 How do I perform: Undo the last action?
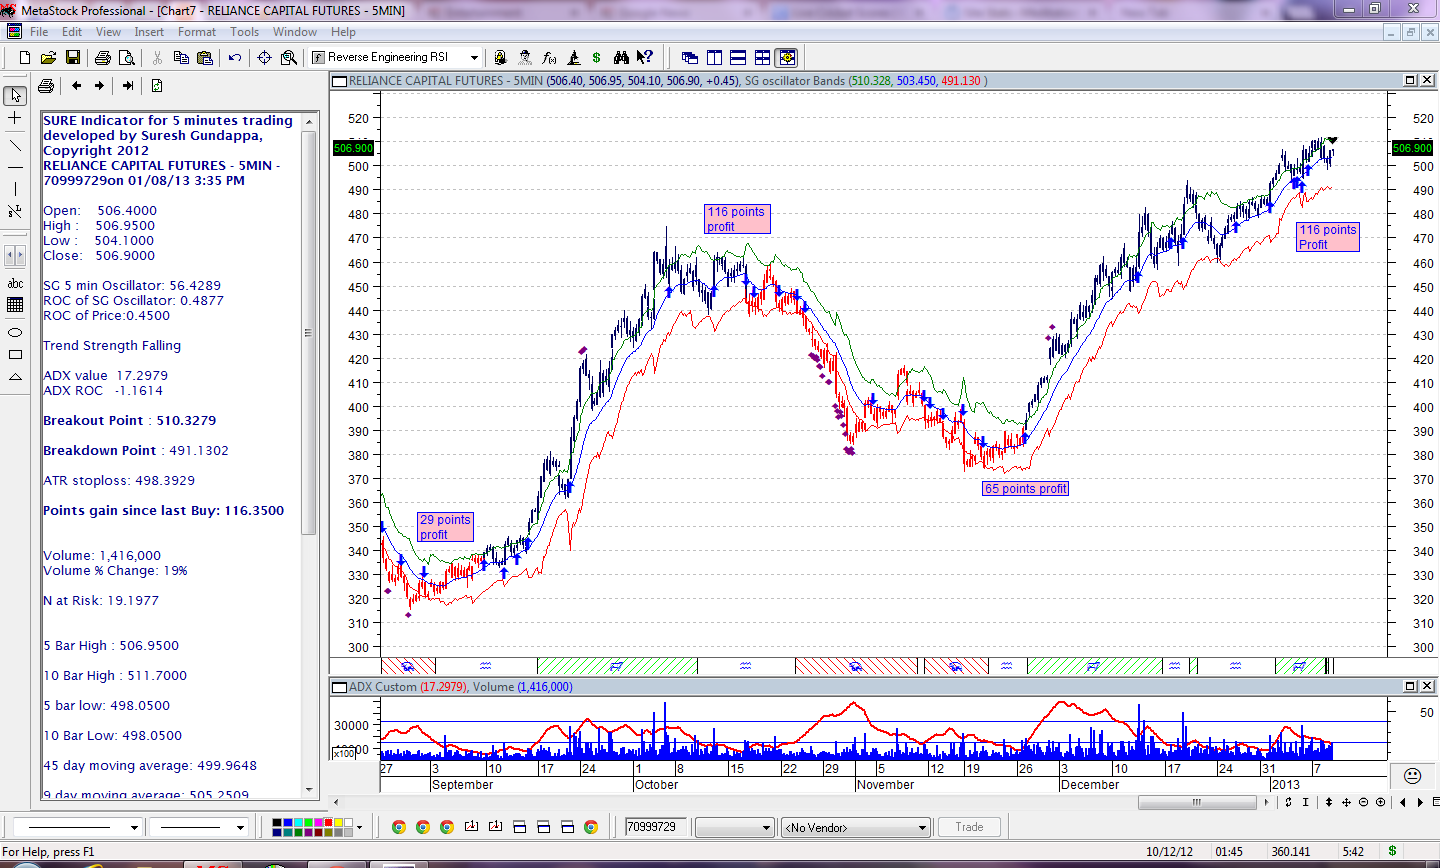point(235,57)
